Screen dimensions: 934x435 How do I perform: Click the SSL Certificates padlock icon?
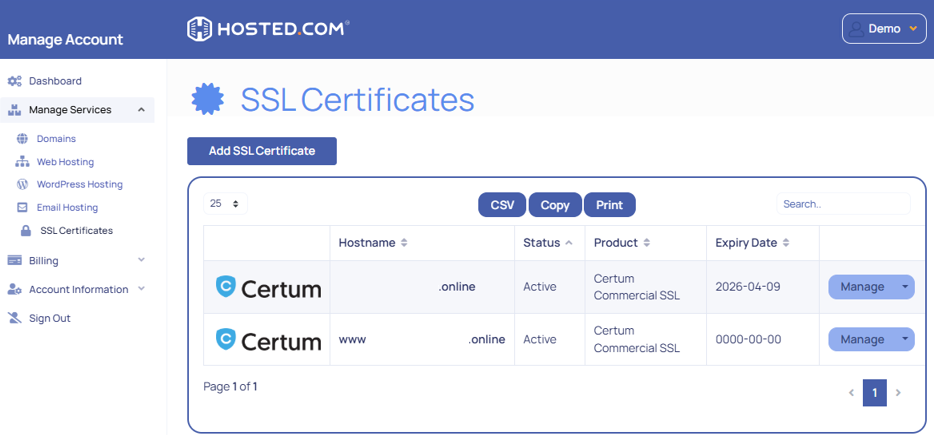[26, 231]
